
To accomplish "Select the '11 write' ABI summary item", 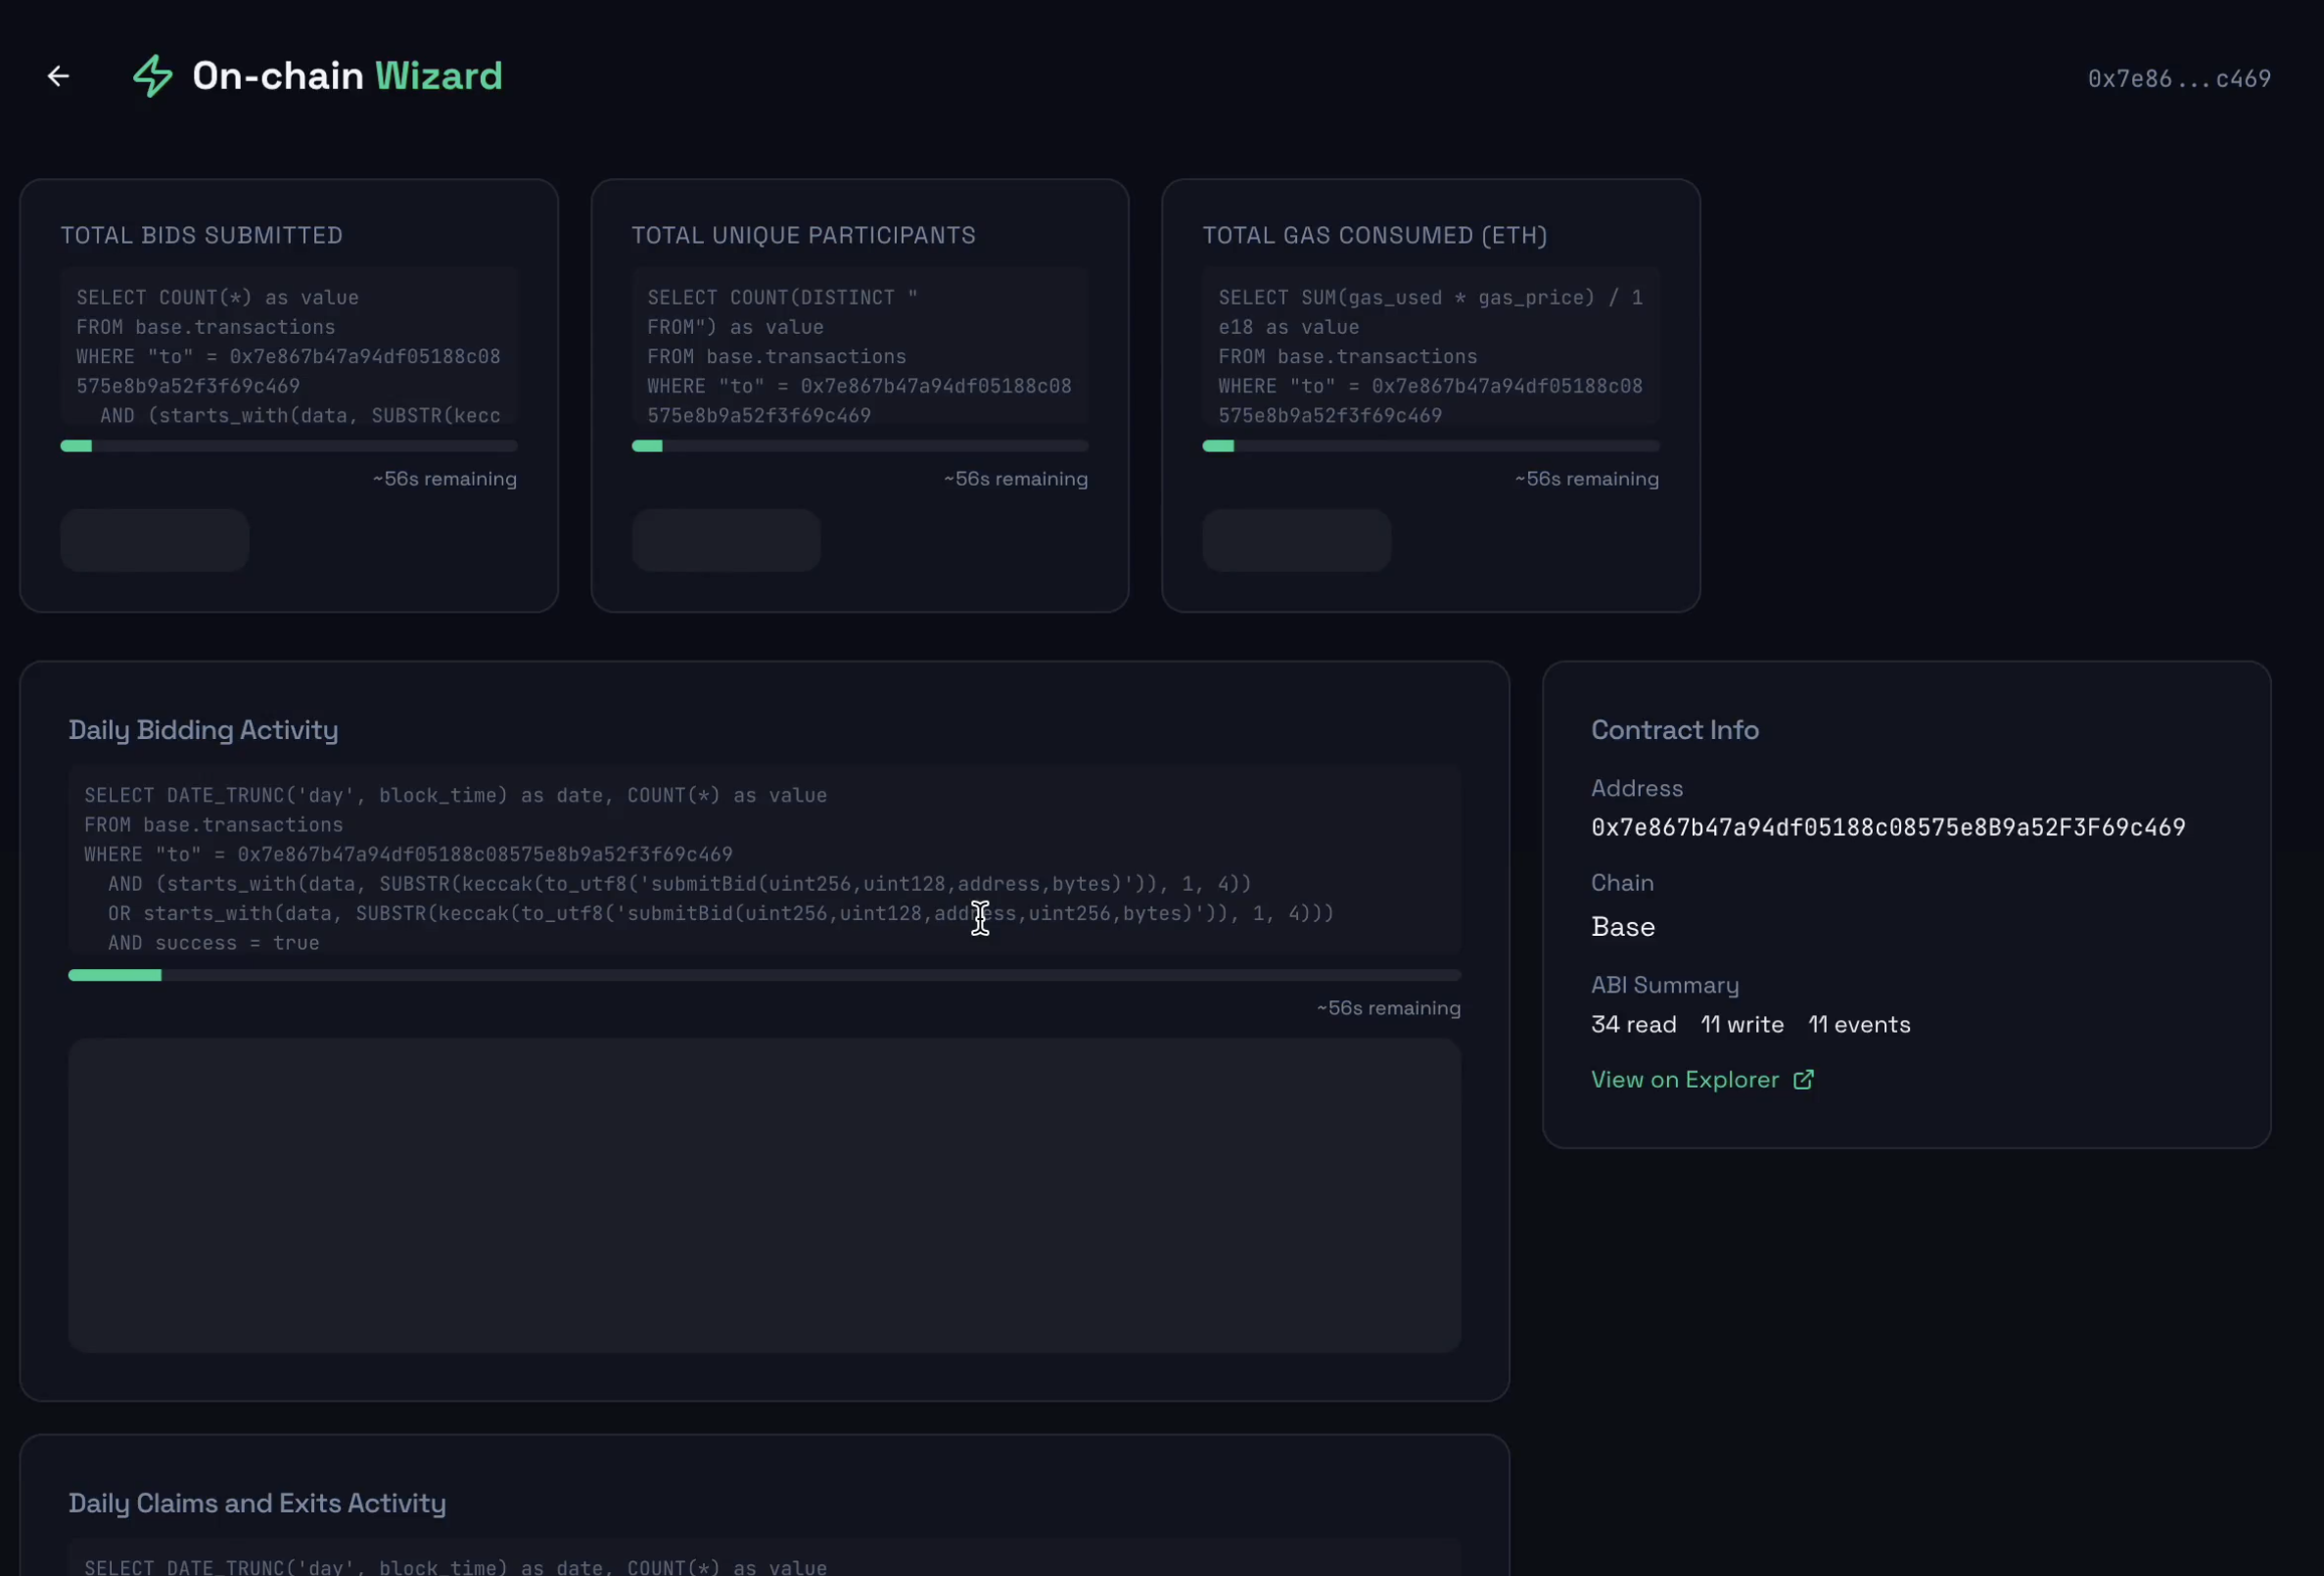I will [1742, 1024].
